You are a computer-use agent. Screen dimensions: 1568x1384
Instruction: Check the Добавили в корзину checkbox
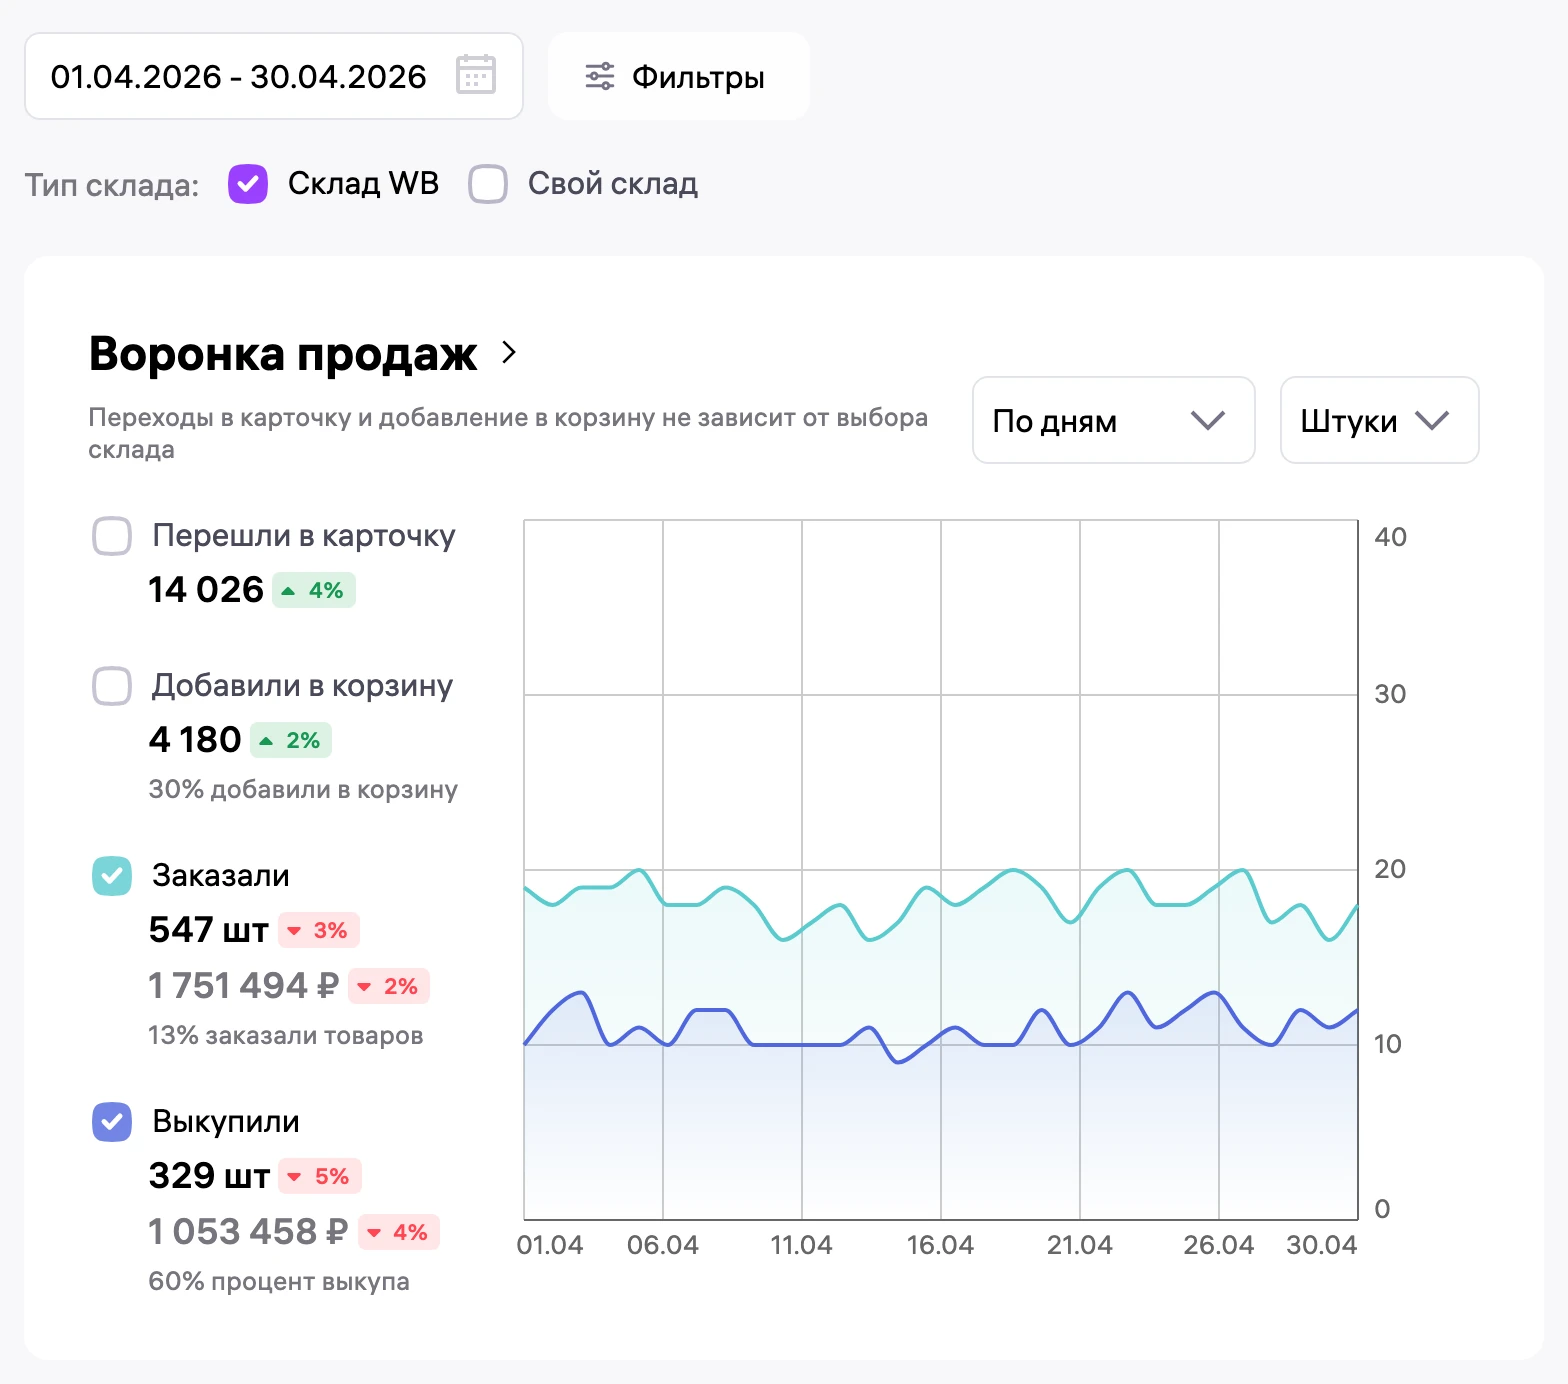112,686
